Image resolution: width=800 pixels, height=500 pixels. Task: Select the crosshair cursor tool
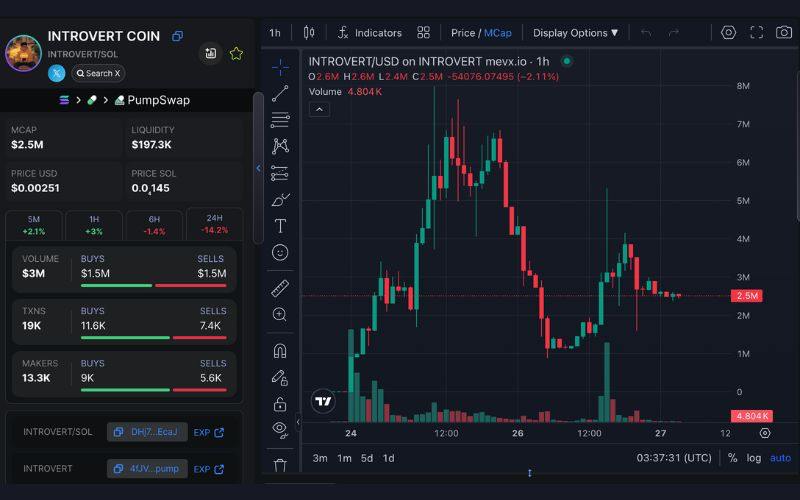point(280,67)
